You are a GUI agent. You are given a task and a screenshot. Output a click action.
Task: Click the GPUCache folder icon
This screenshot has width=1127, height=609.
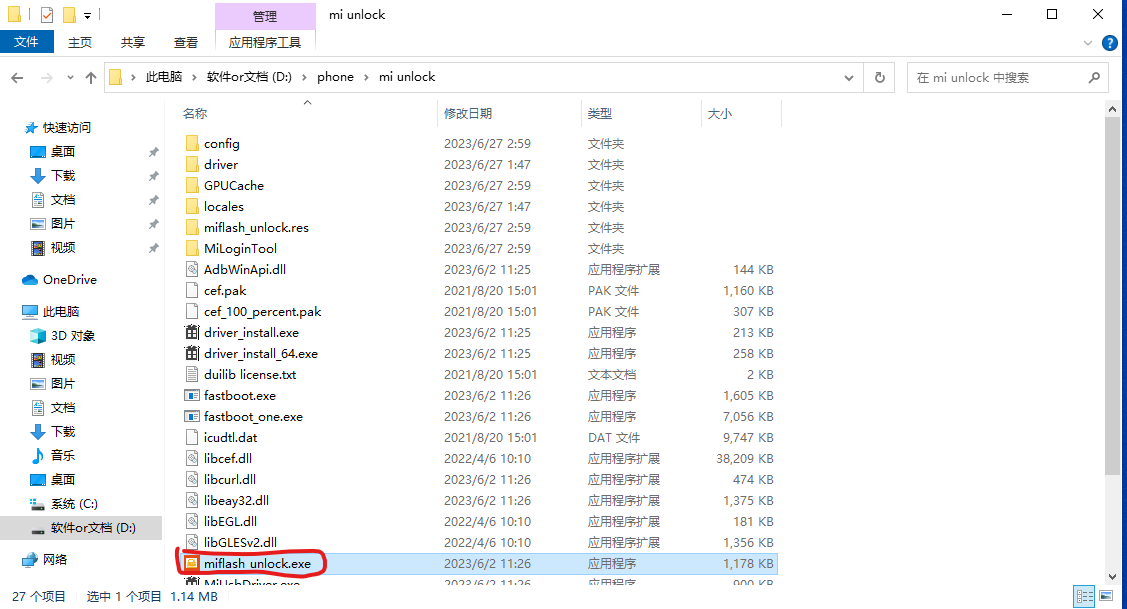click(x=192, y=185)
